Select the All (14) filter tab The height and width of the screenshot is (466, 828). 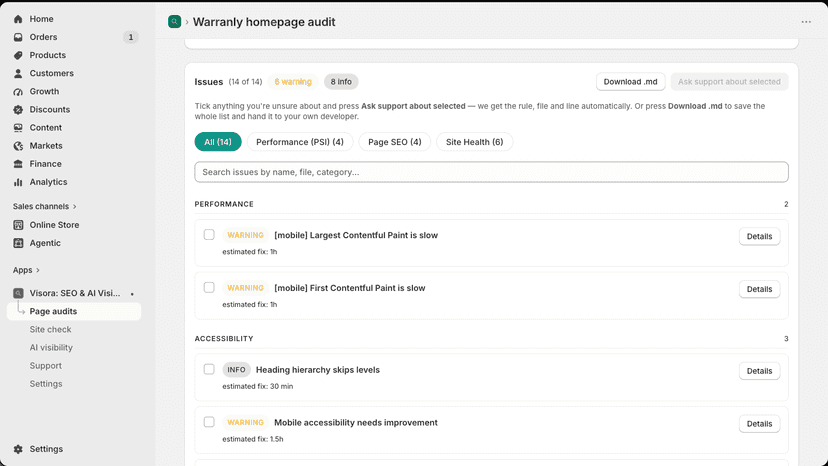[218, 142]
